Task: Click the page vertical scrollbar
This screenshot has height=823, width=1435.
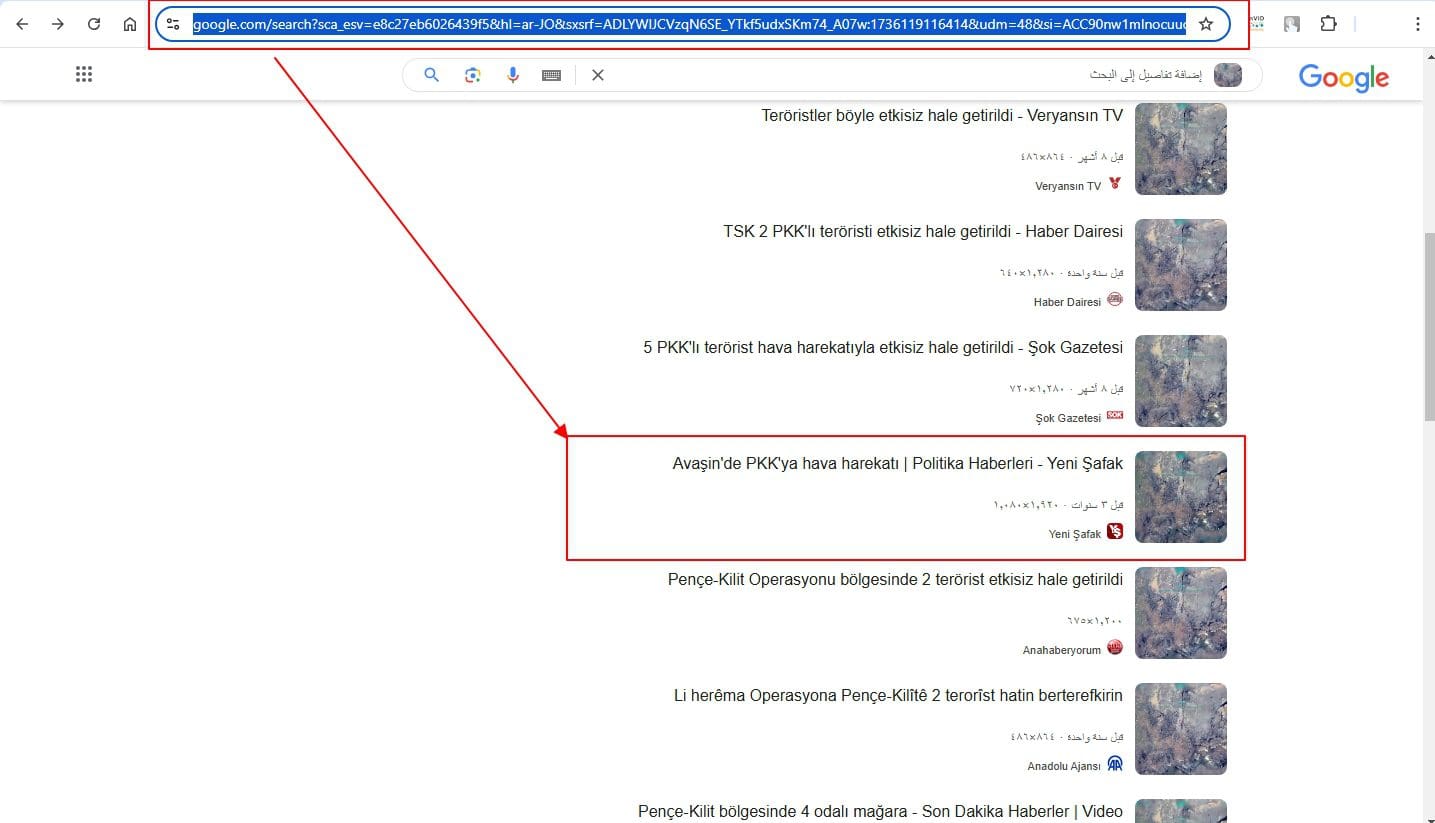Action: (1428, 330)
